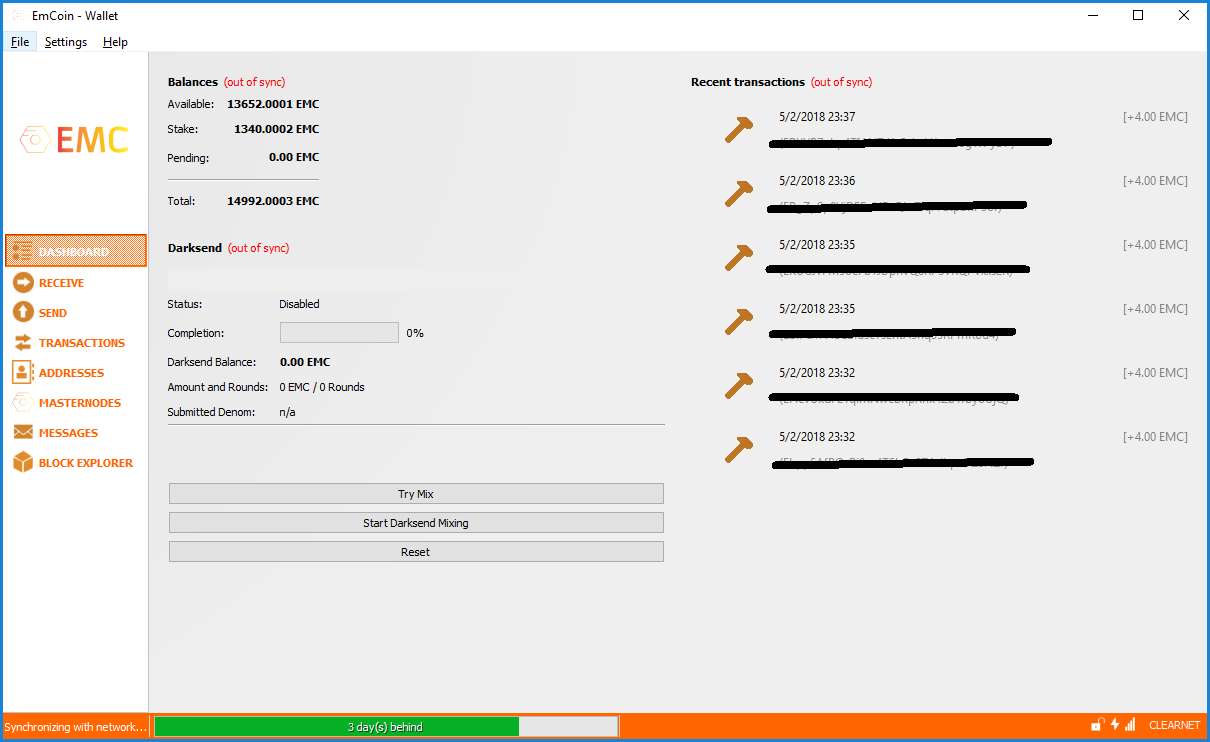This screenshot has height=742, width=1210.
Task: Click the 3 day(s) behind sync bar
Action: [386, 727]
